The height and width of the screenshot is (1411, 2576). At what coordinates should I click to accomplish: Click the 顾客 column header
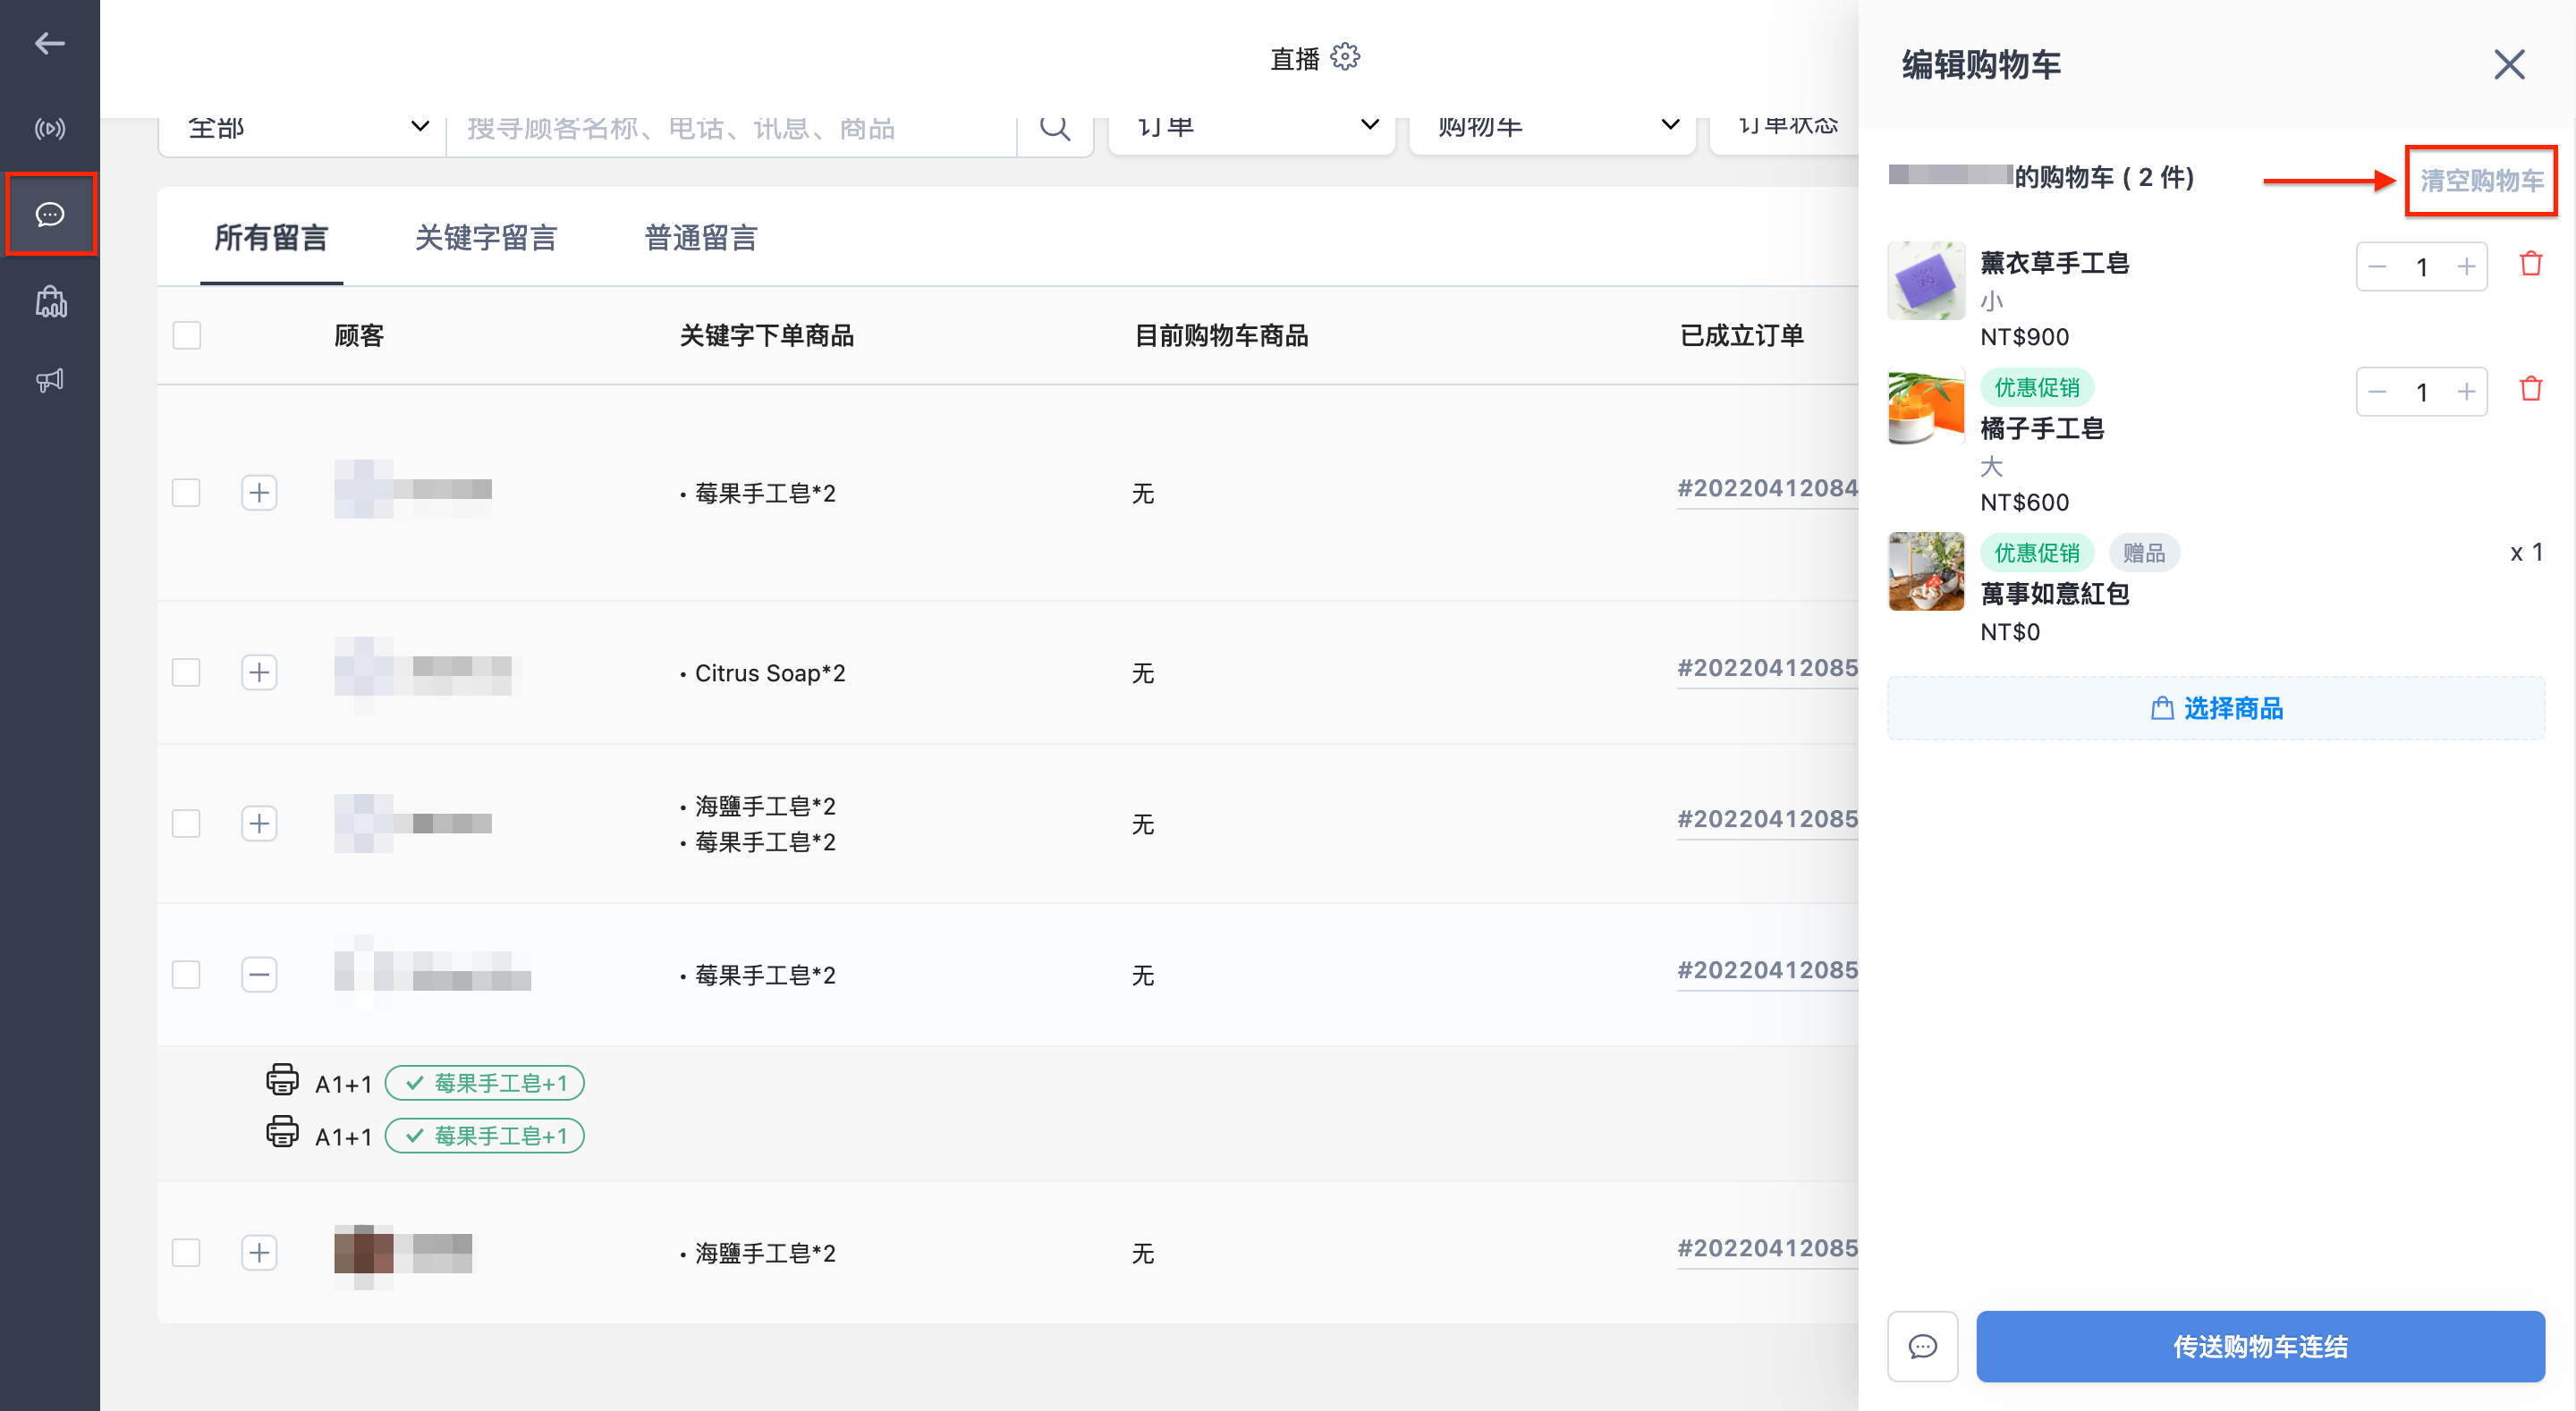click(359, 336)
